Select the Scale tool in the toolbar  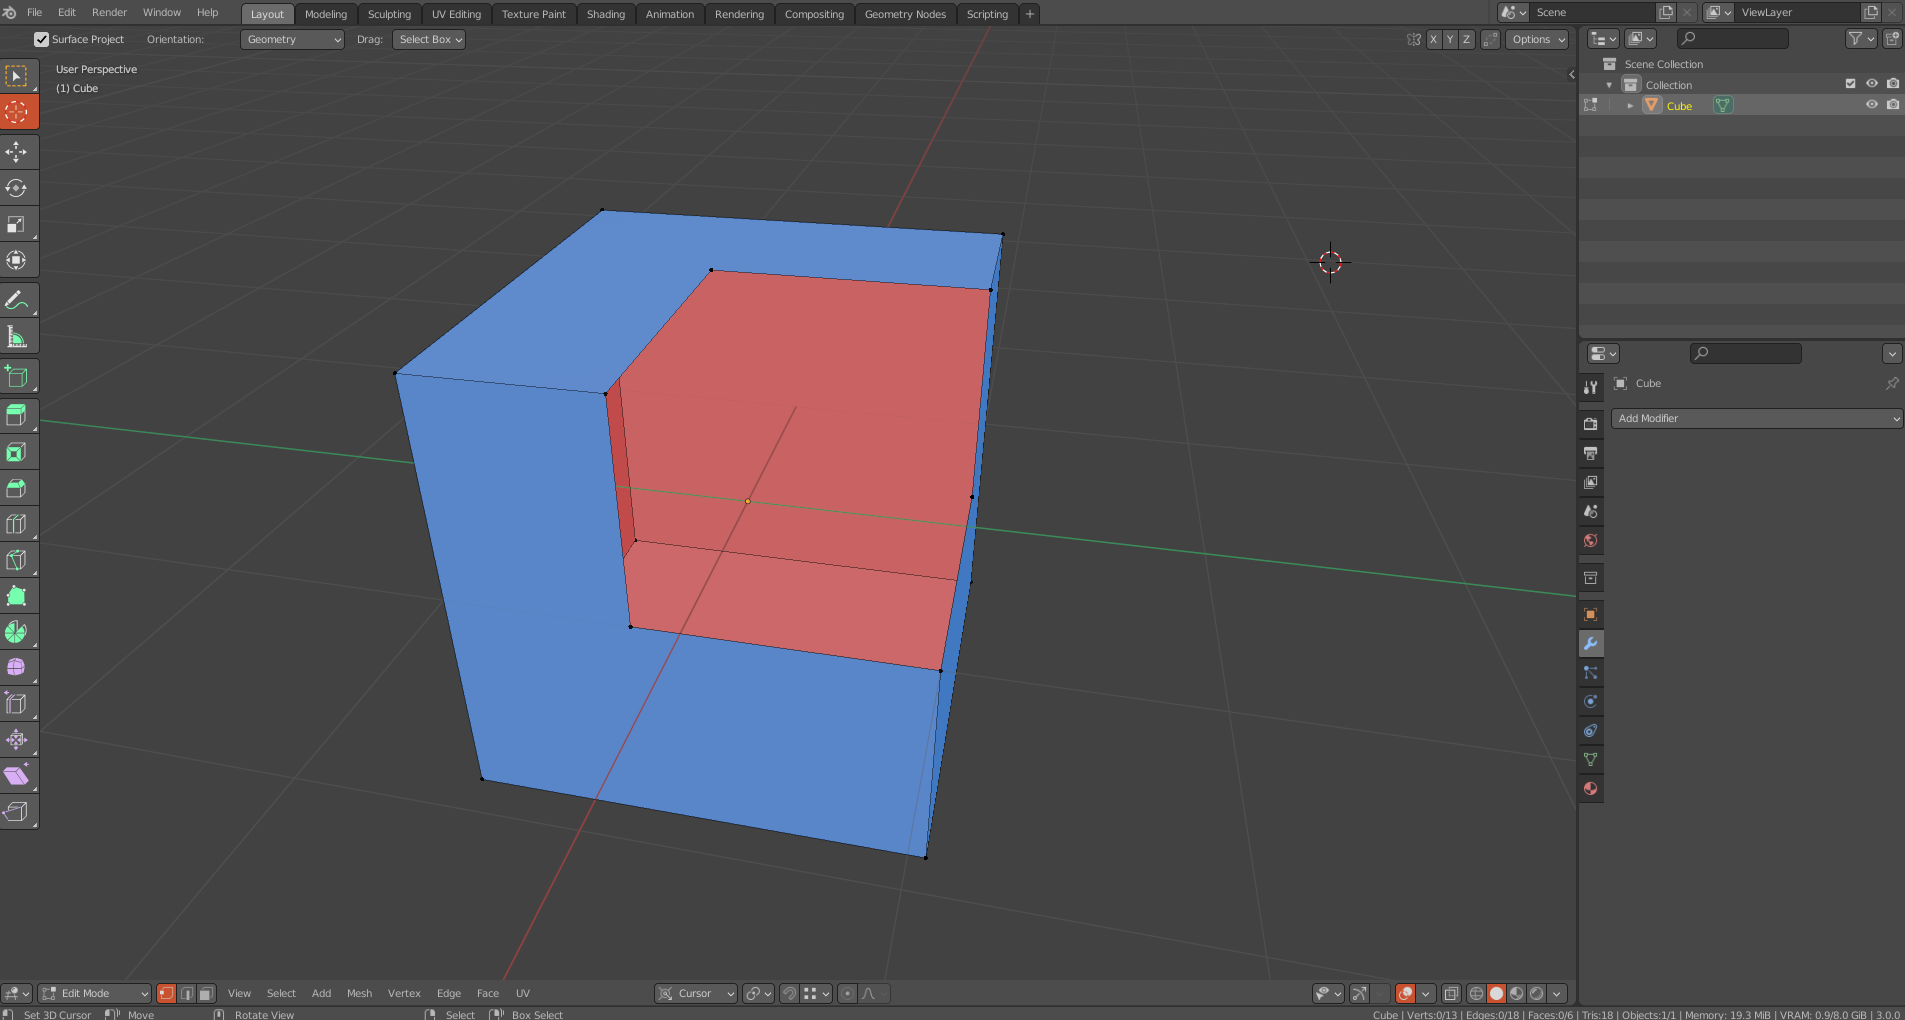click(17, 224)
